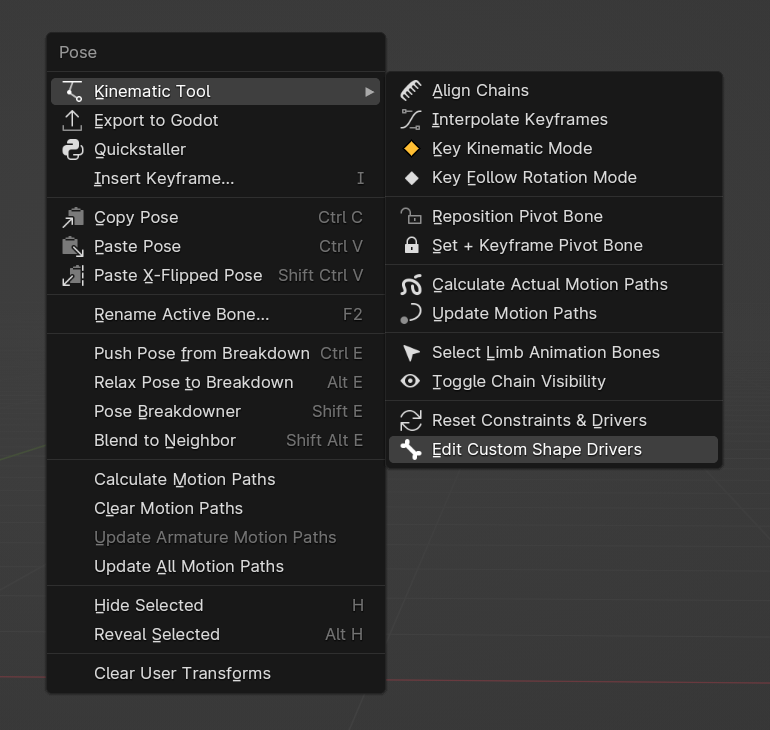
Task: Open the Quickstaller python entry
Action: 215,149
